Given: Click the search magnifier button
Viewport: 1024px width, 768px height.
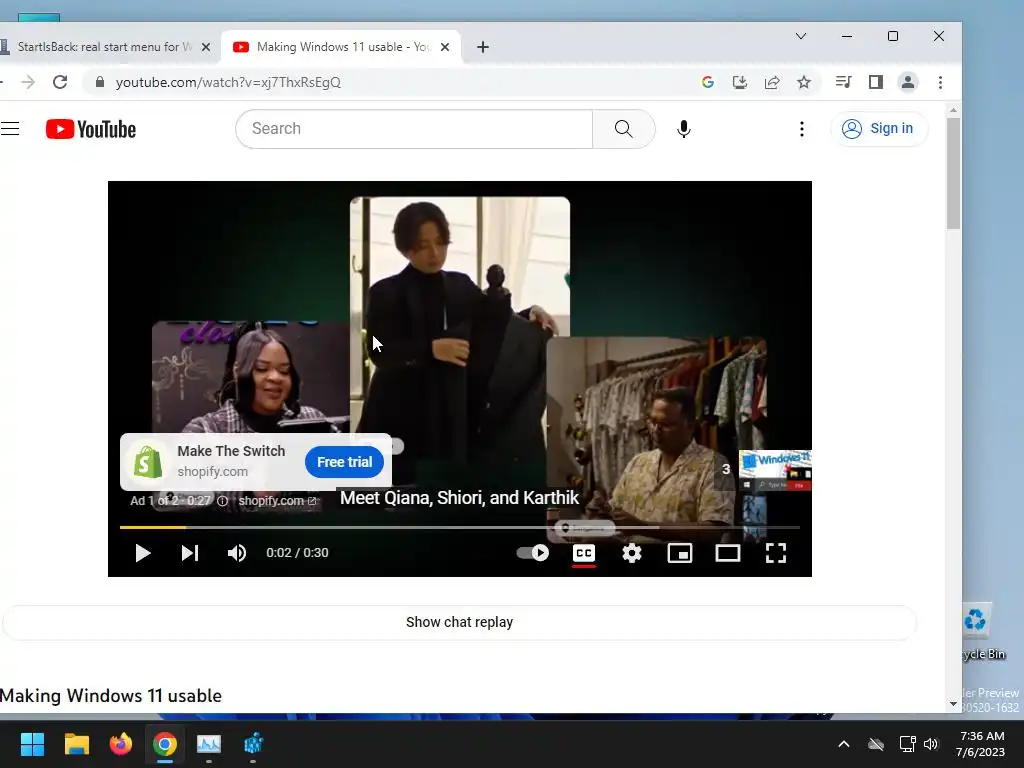Looking at the screenshot, I should pyautogui.click(x=624, y=129).
